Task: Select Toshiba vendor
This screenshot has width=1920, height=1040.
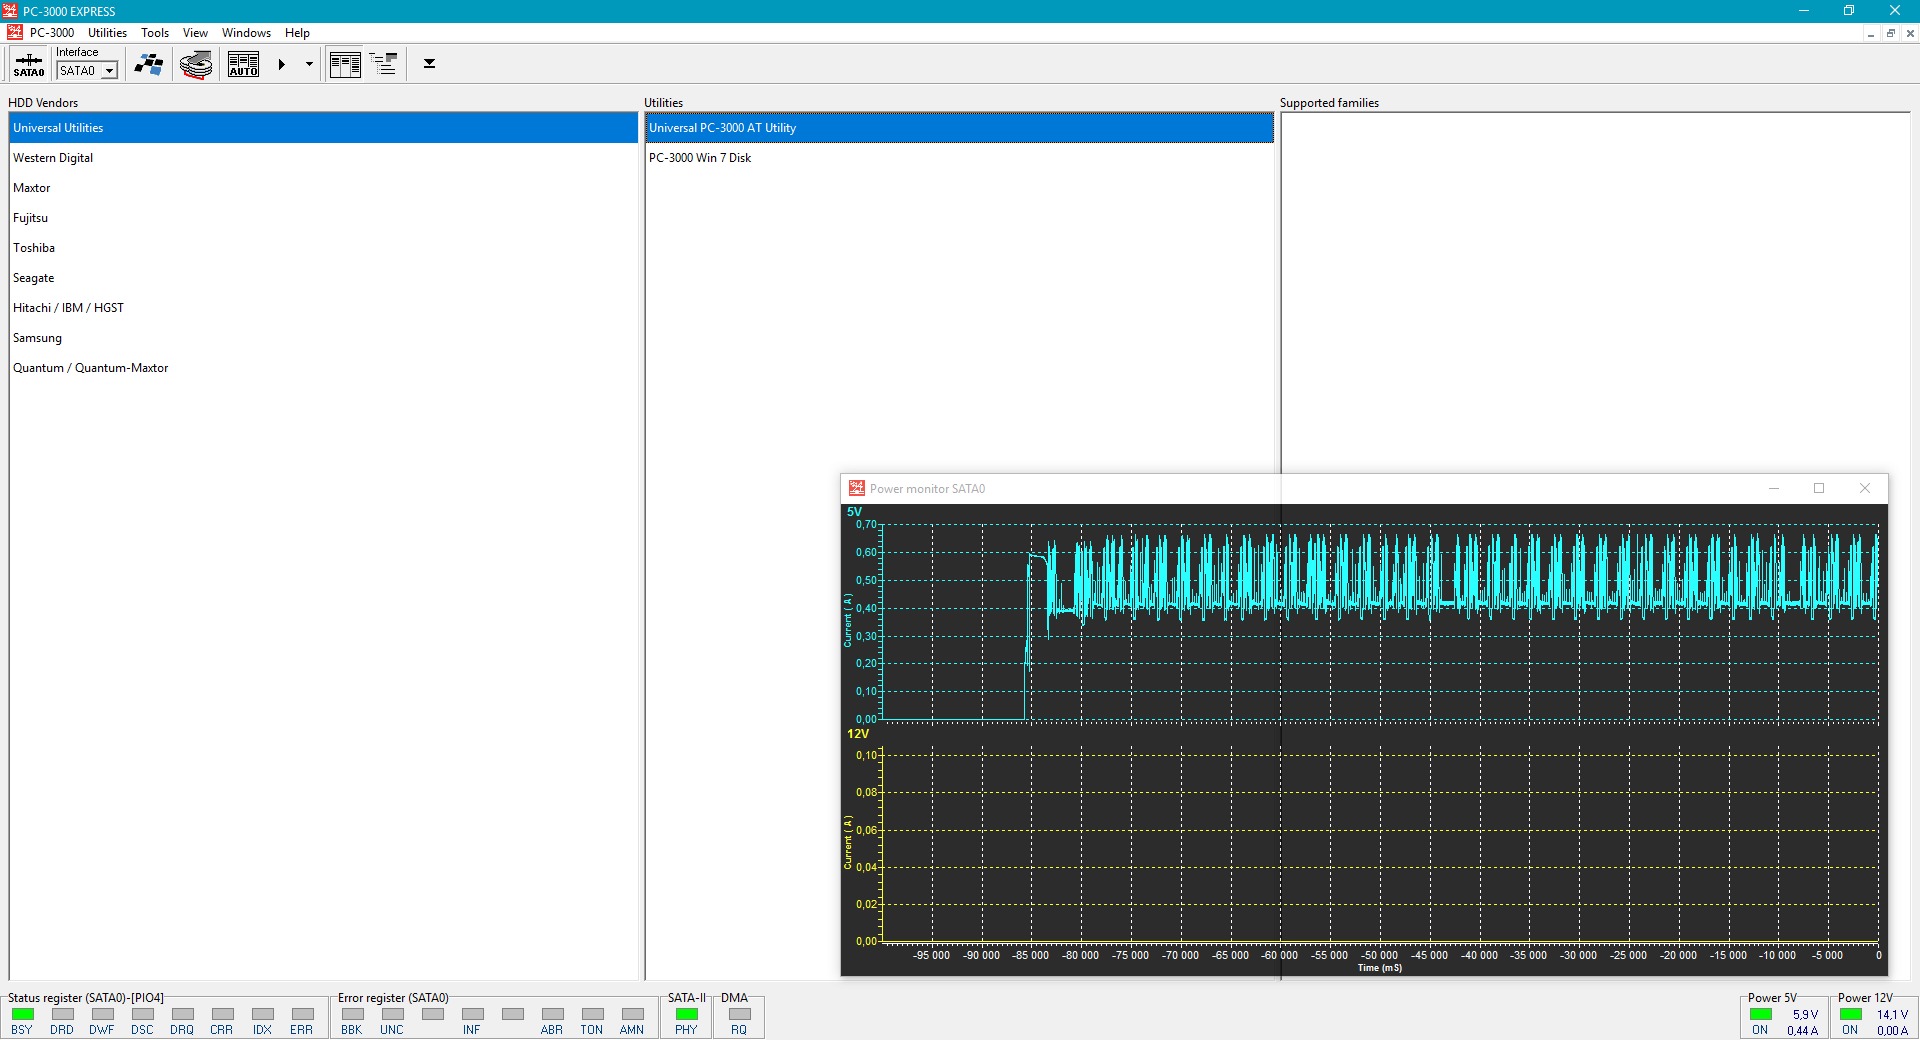Action: point(323,248)
